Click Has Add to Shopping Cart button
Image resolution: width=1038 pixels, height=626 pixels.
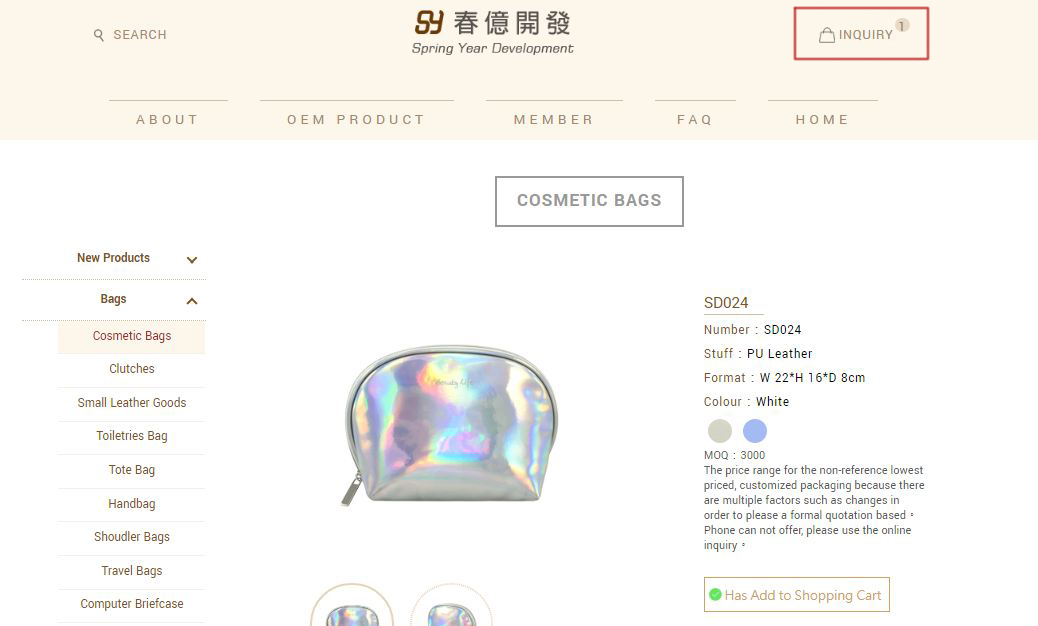(797, 595)
